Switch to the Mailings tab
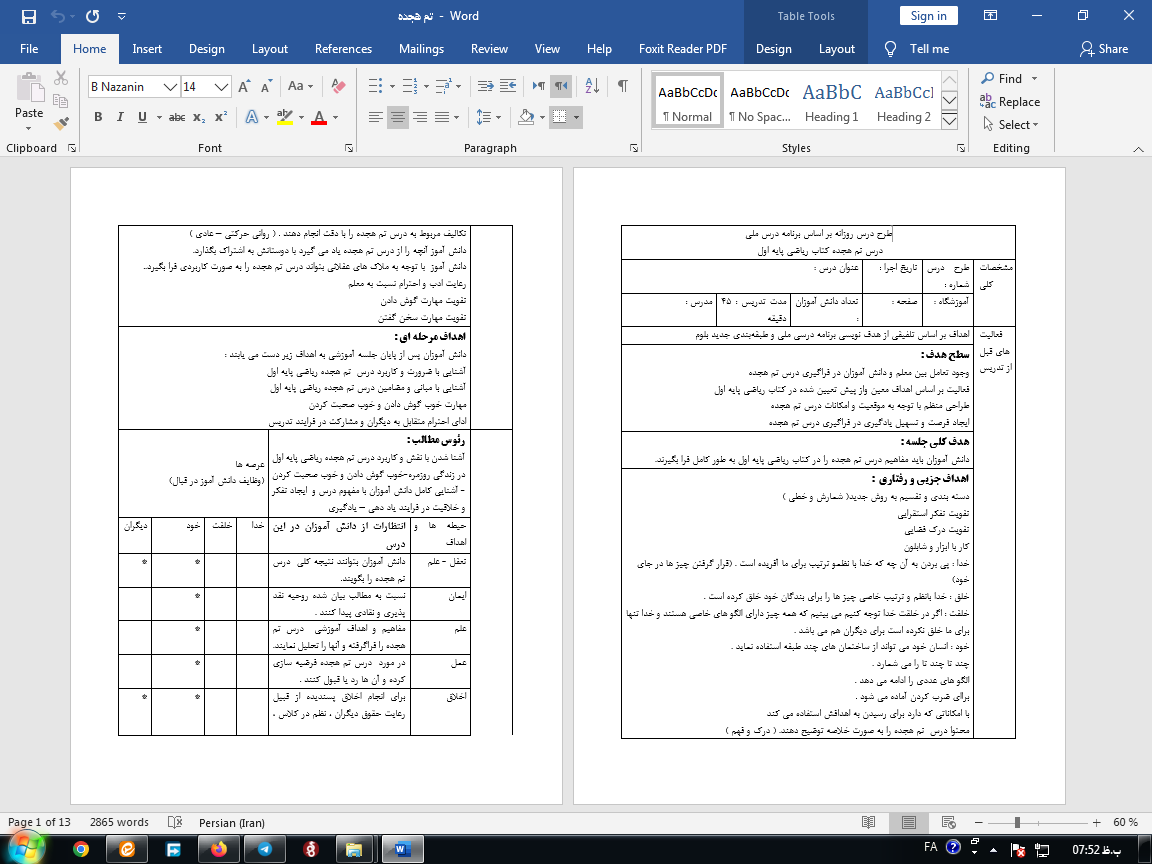This screenshot has width=1152, height=864. pos(421,49)
